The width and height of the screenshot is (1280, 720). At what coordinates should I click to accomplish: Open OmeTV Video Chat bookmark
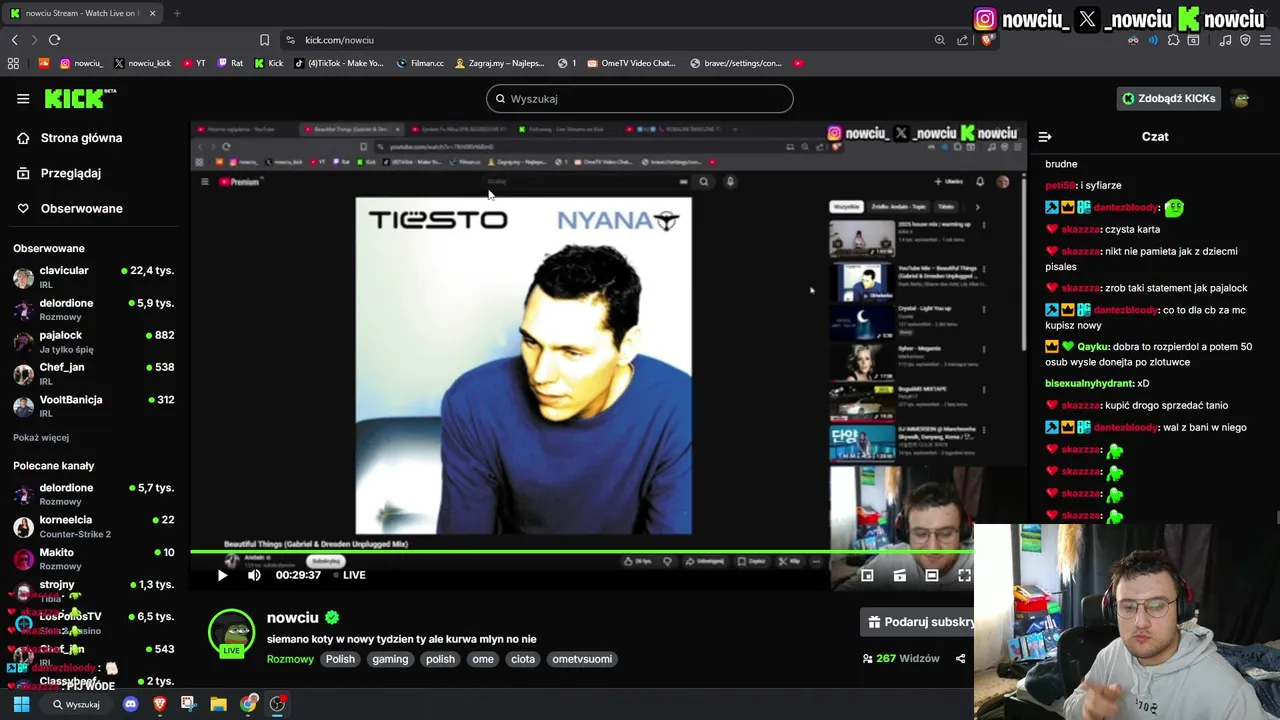point(632,63)
